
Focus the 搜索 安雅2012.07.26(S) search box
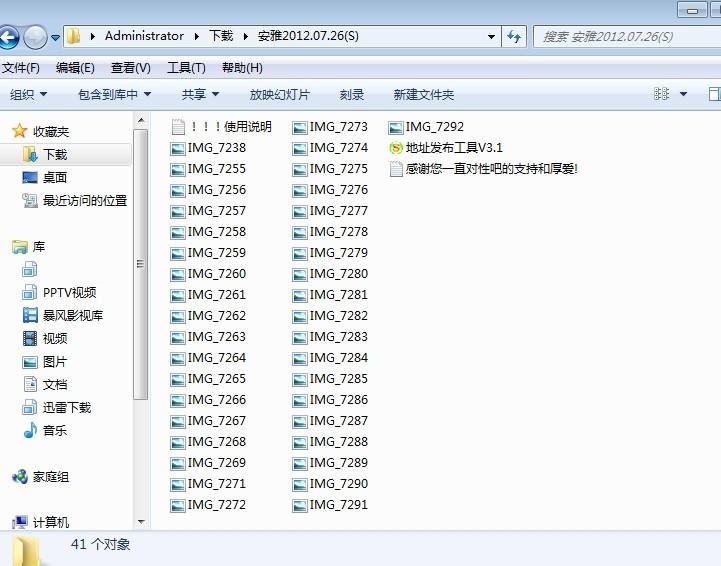coord(626,36)
